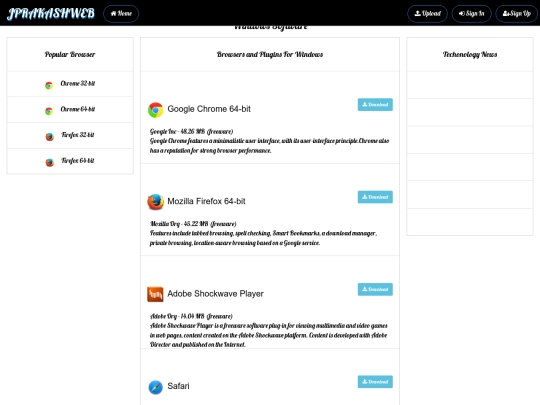Screen dimensions: 540x405
Task: Open Chrome 64-bit sidebar link
Action: coord(77,110)
